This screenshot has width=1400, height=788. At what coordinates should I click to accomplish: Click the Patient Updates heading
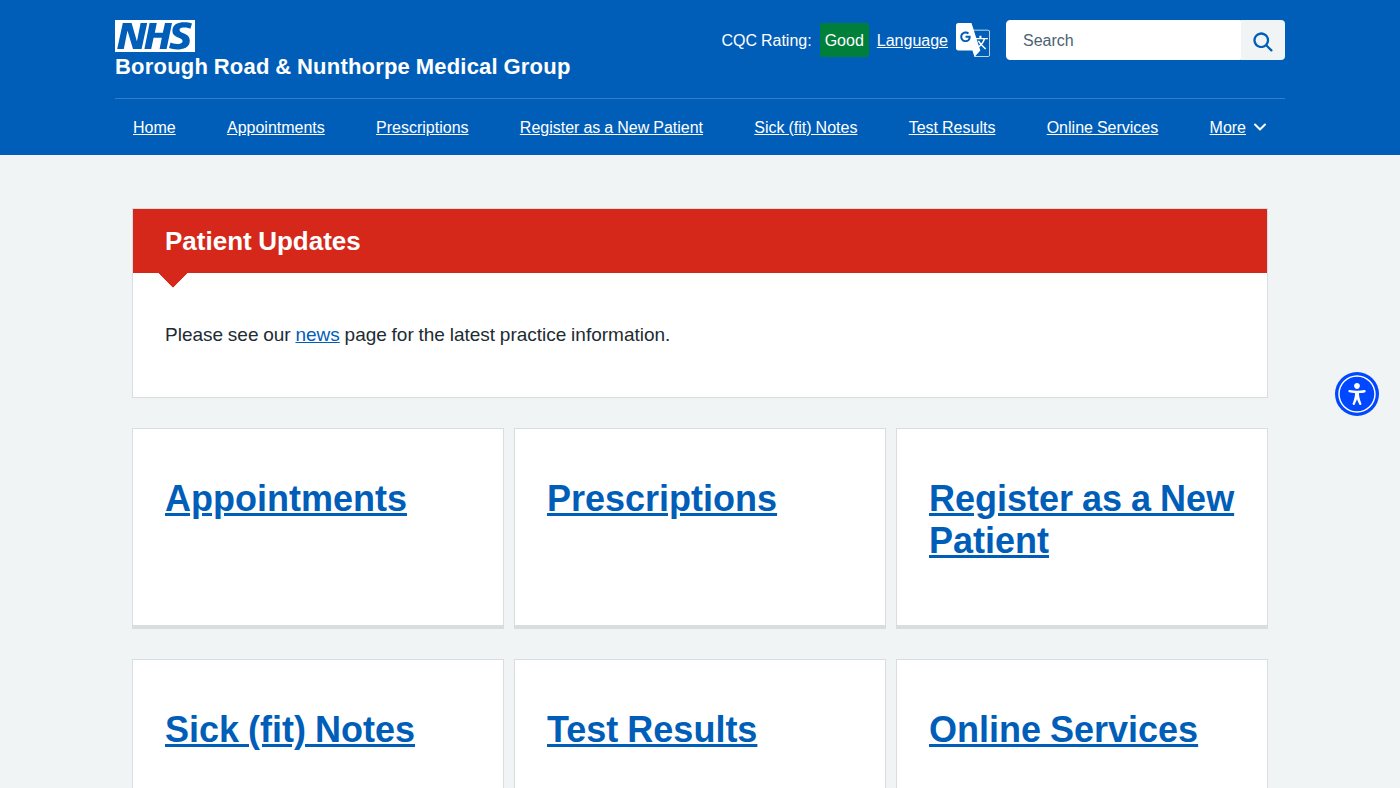[263, 241]
